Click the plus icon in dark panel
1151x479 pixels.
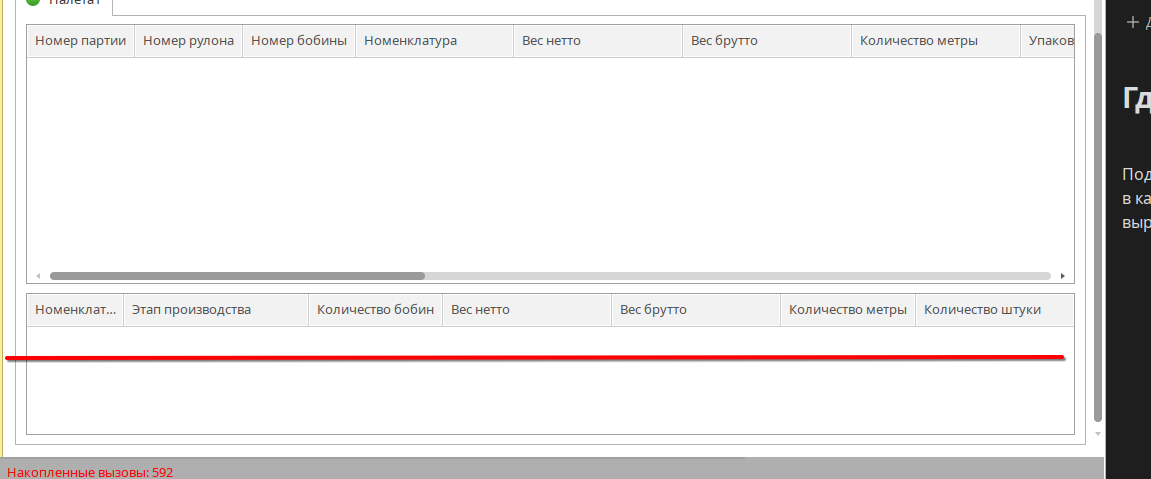pos(1132,21)
